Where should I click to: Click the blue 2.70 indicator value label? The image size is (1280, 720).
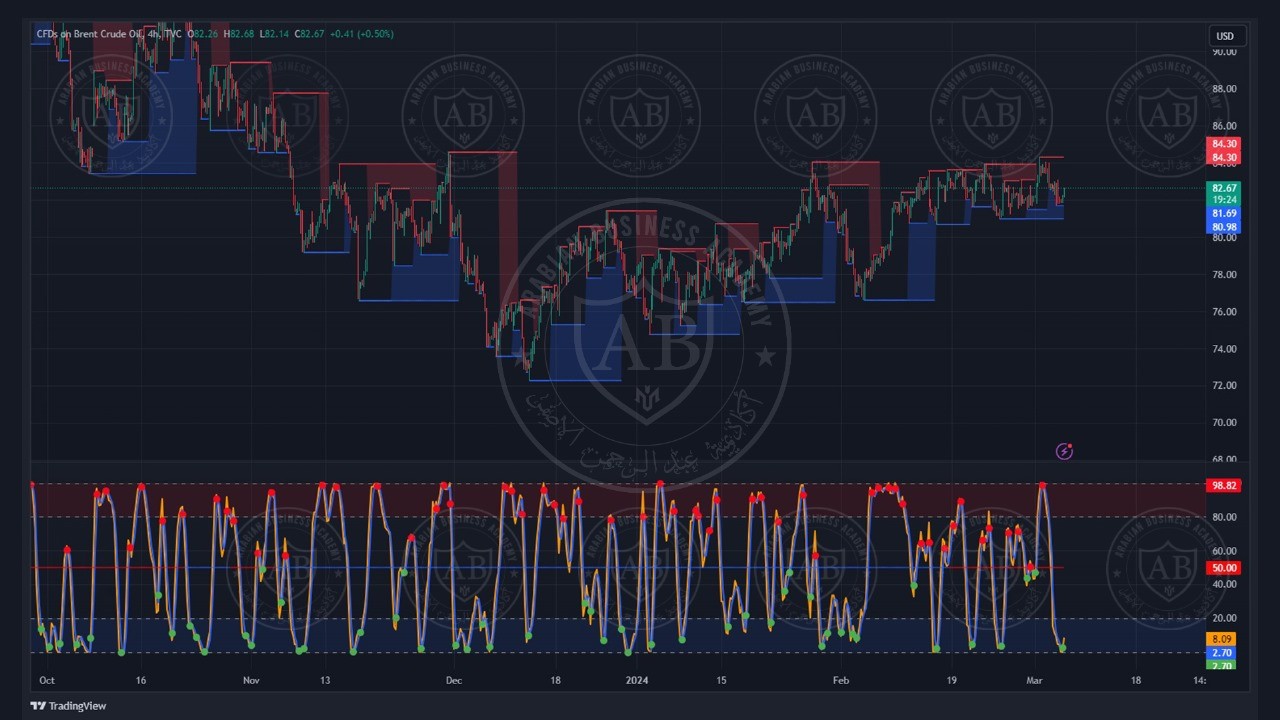(1222, 653)
